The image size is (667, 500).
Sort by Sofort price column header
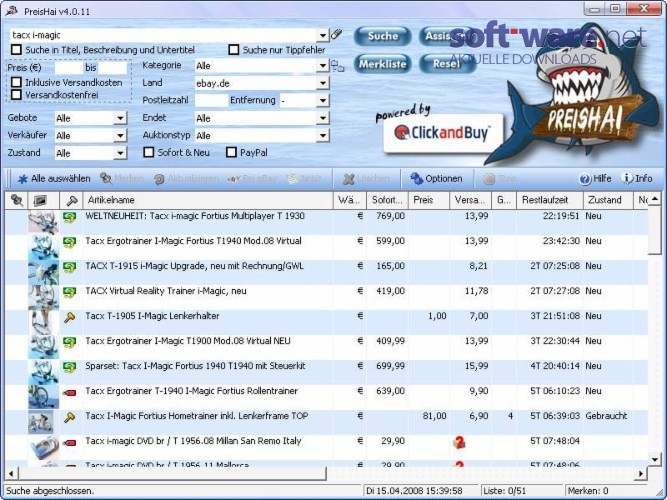click(387, 200)
